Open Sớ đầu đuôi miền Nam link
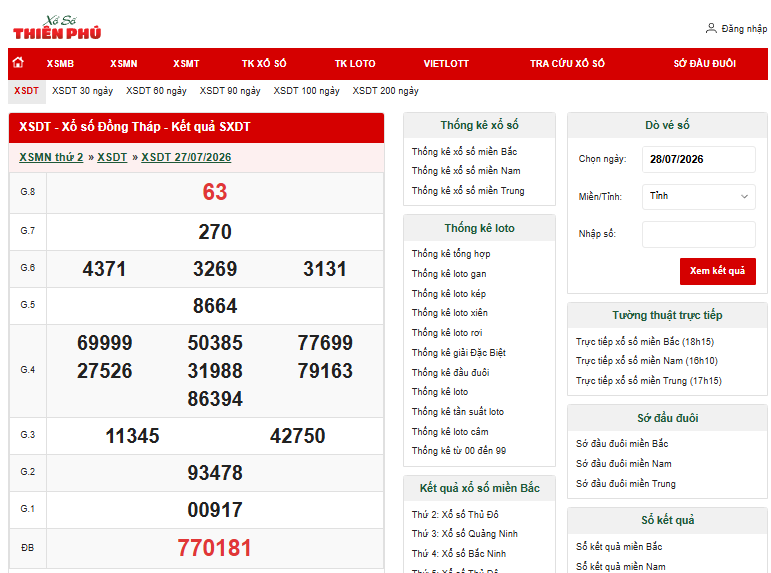 click(x=623, y=464)
